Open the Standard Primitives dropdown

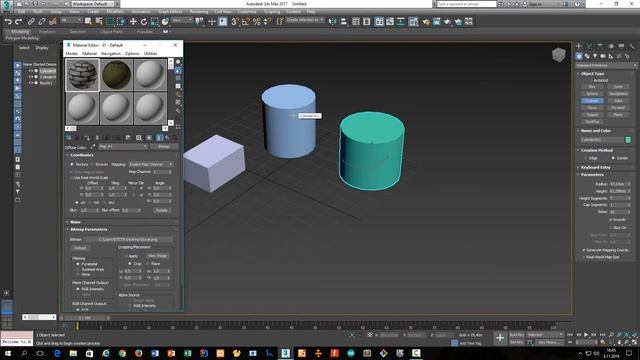[606, 65]
